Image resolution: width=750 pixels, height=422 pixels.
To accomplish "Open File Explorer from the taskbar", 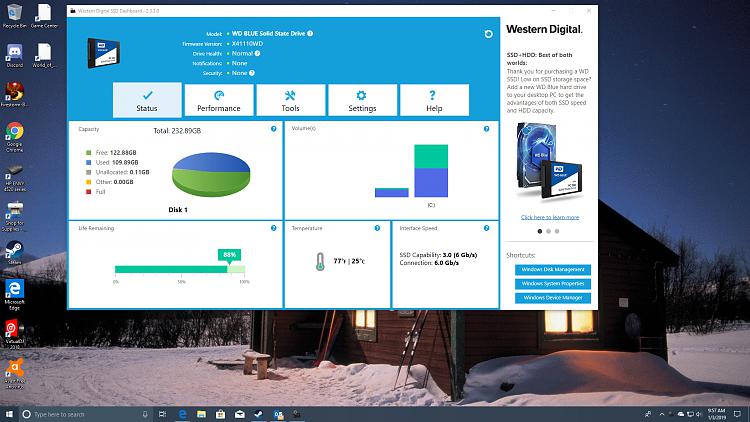I will pyautogui.click(x=201, y=414).
